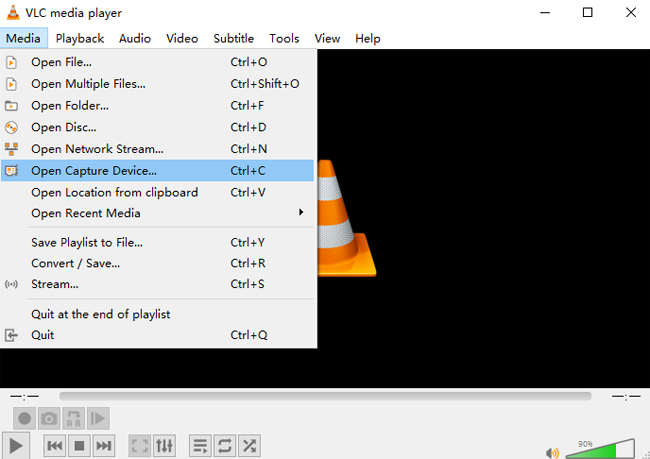This screenshot has height=459, width=650.
Task: Skip to previous media
Action: click(55, 446)
